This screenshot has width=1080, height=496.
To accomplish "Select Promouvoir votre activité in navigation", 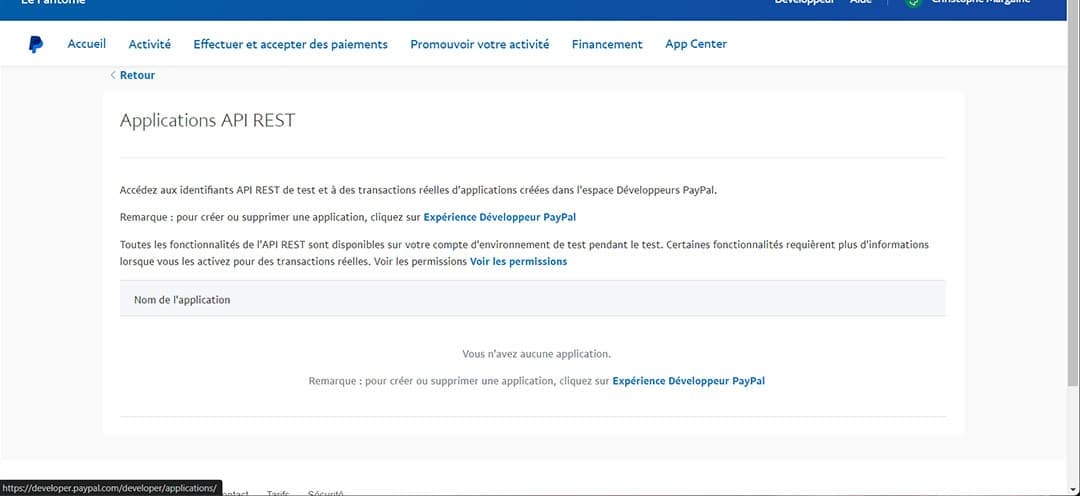I will 479,44.
